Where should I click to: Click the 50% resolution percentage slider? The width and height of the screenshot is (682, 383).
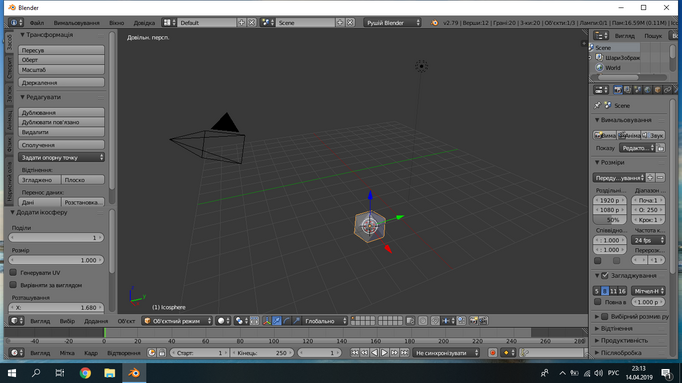[610, 220]
